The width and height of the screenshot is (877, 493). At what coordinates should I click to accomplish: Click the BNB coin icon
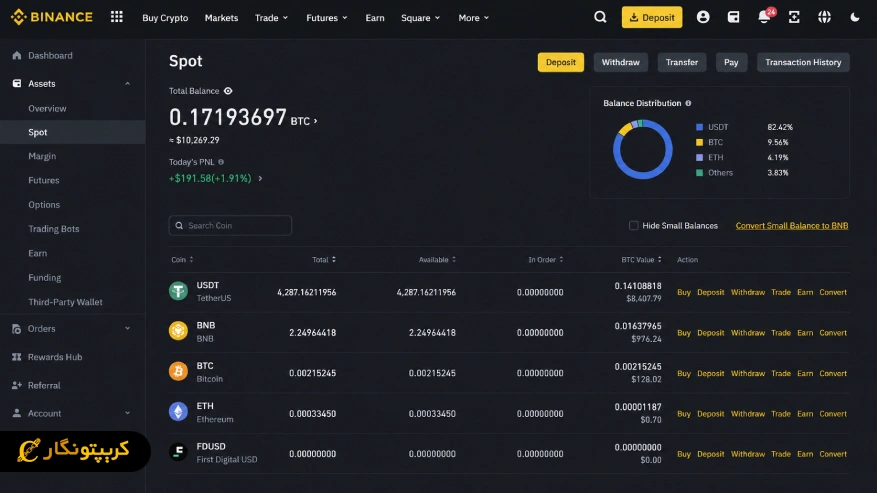click(178, 331)
